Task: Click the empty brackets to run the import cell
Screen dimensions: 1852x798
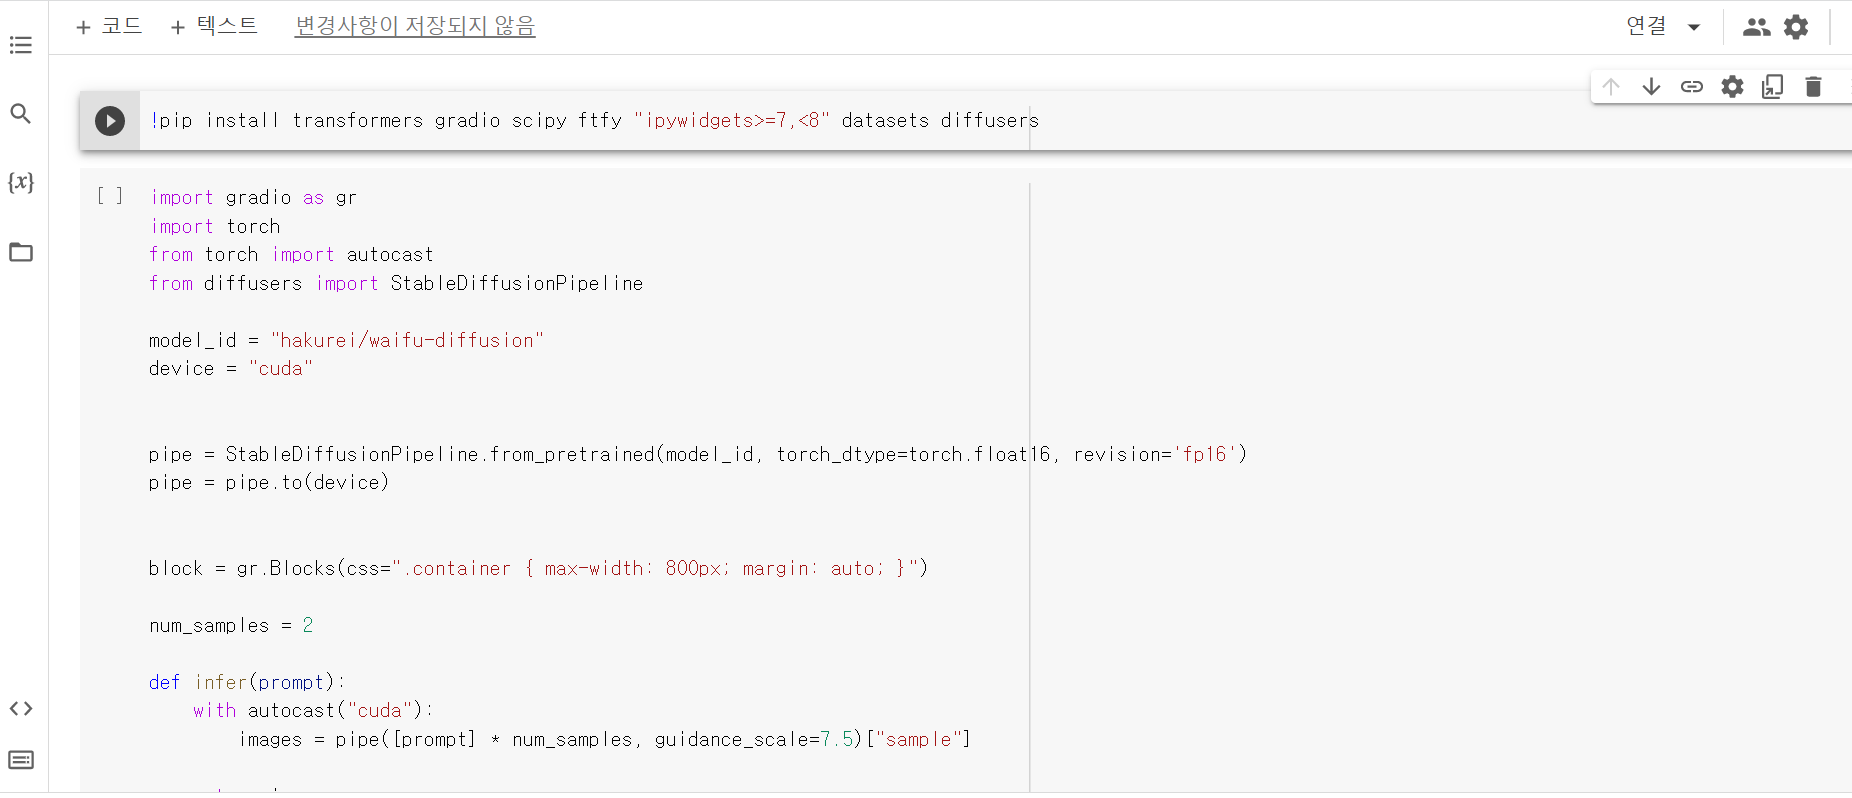Action: click(x=110, y=196)
